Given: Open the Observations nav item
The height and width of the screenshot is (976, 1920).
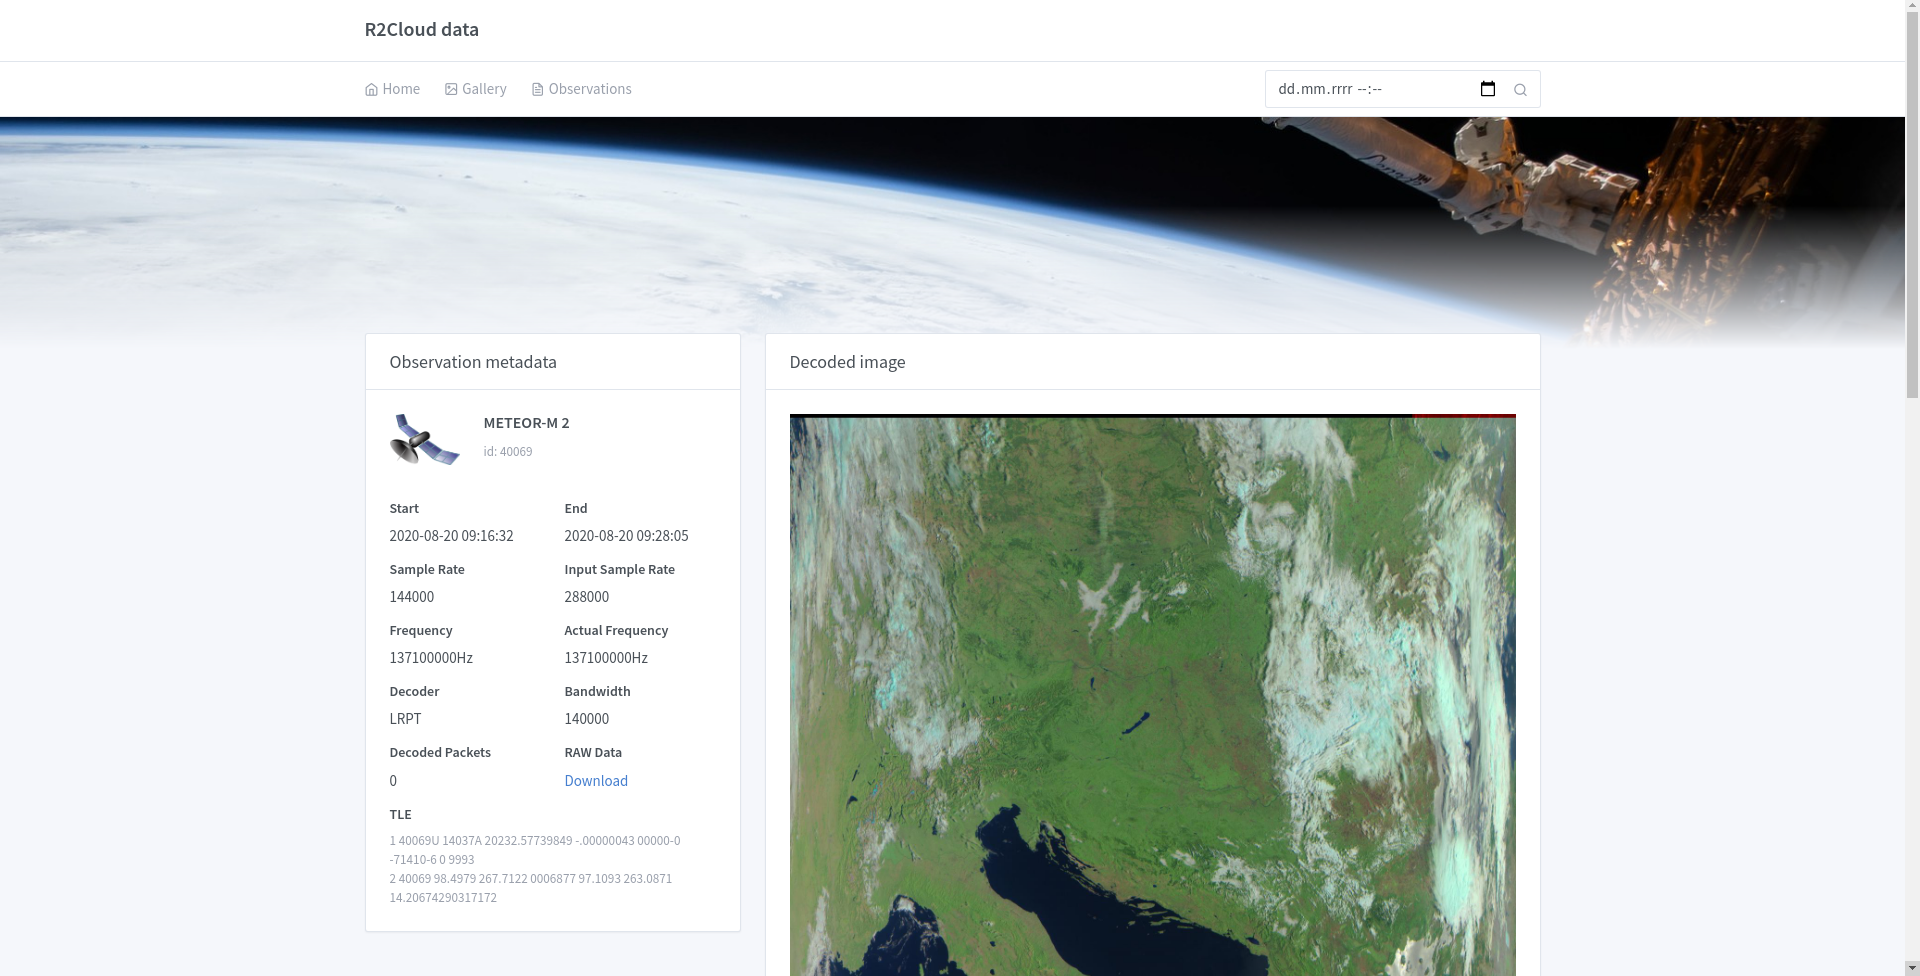Looking at the screenshot, I should (581, 89).
